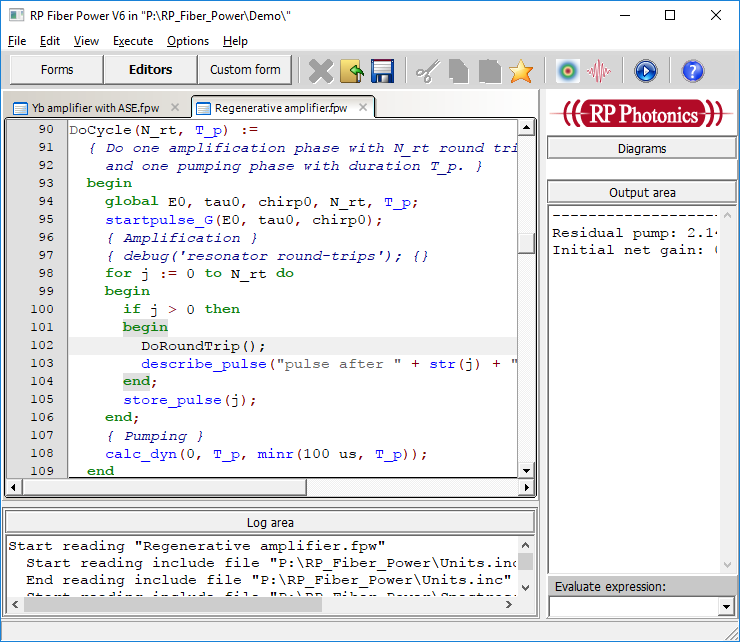Click the 'Residual pump' output line
740x642 pixels.
click(x=635, y=233)
